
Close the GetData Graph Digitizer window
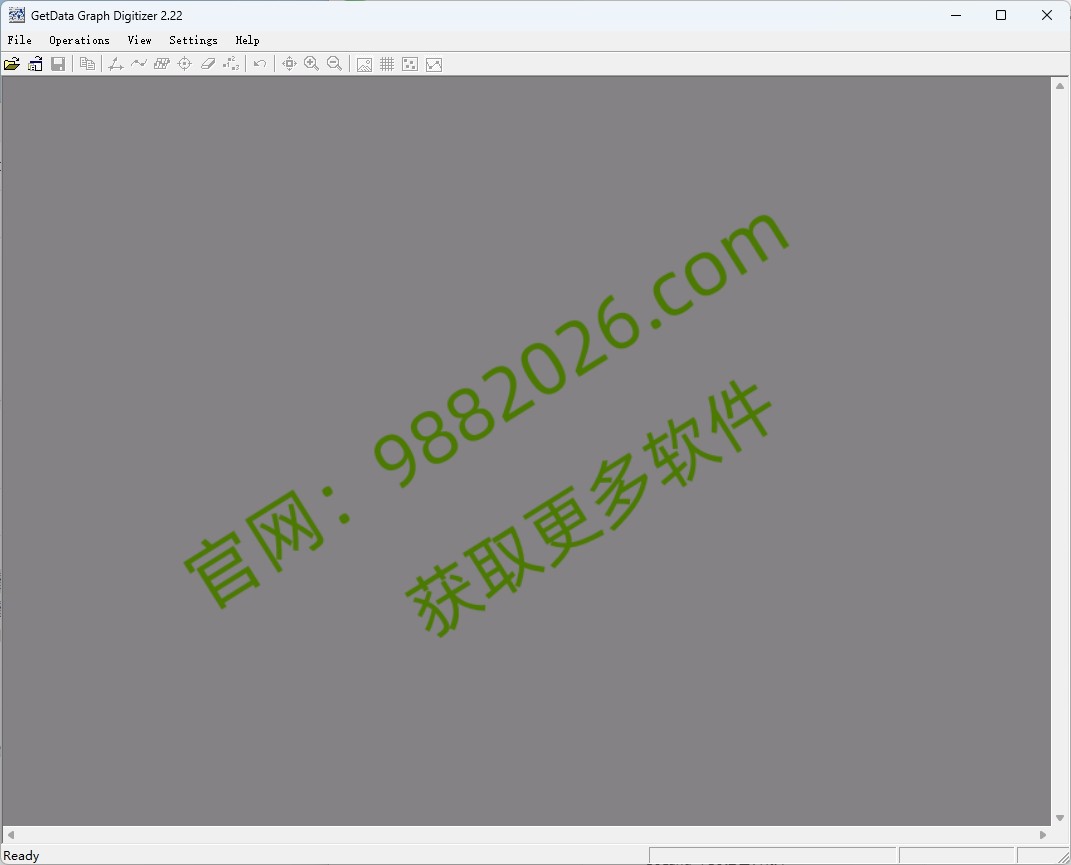1046,15
